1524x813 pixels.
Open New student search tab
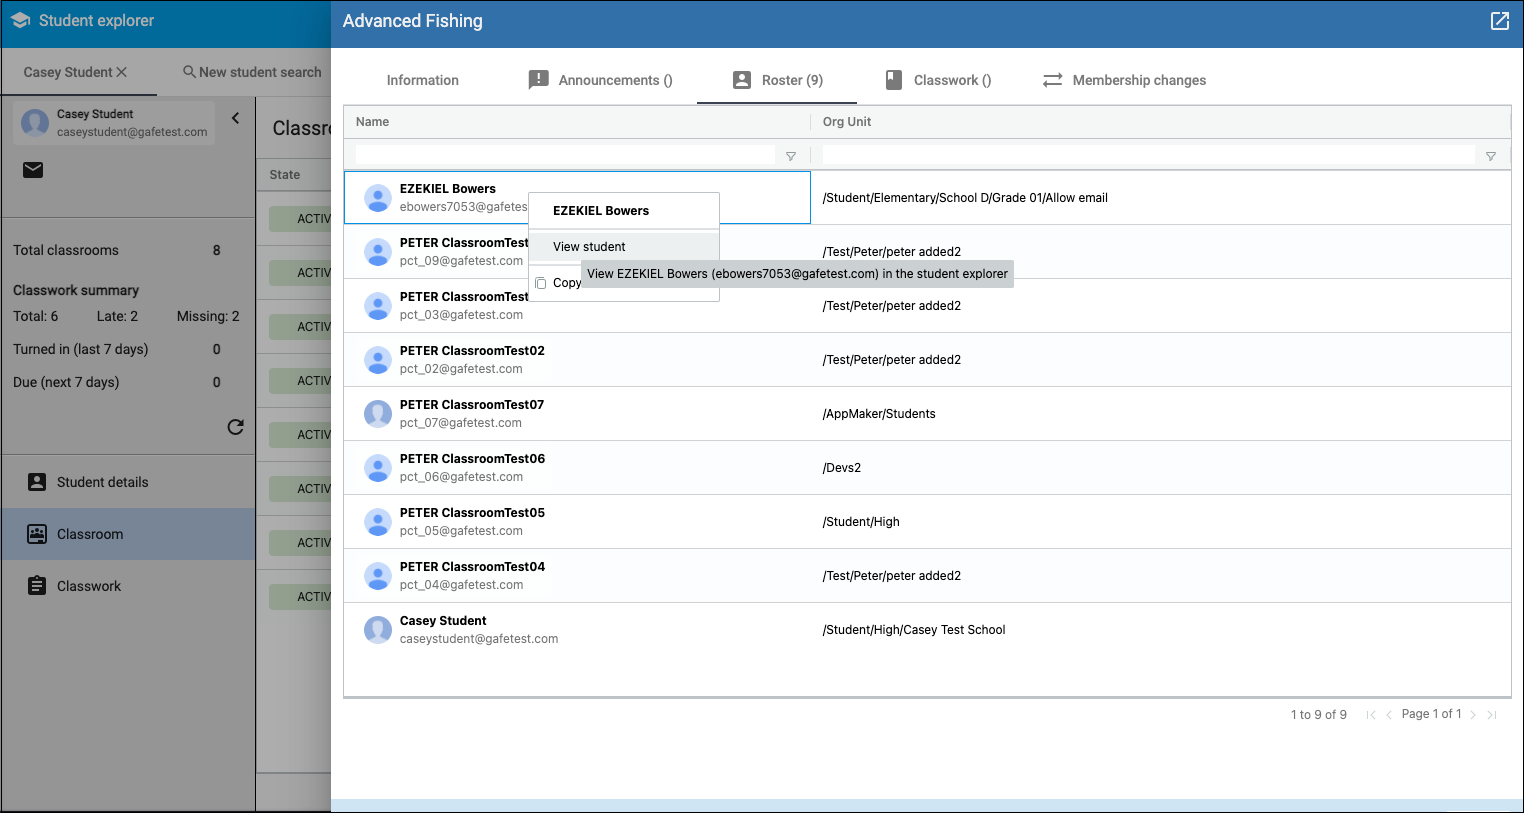click(252, 72)
